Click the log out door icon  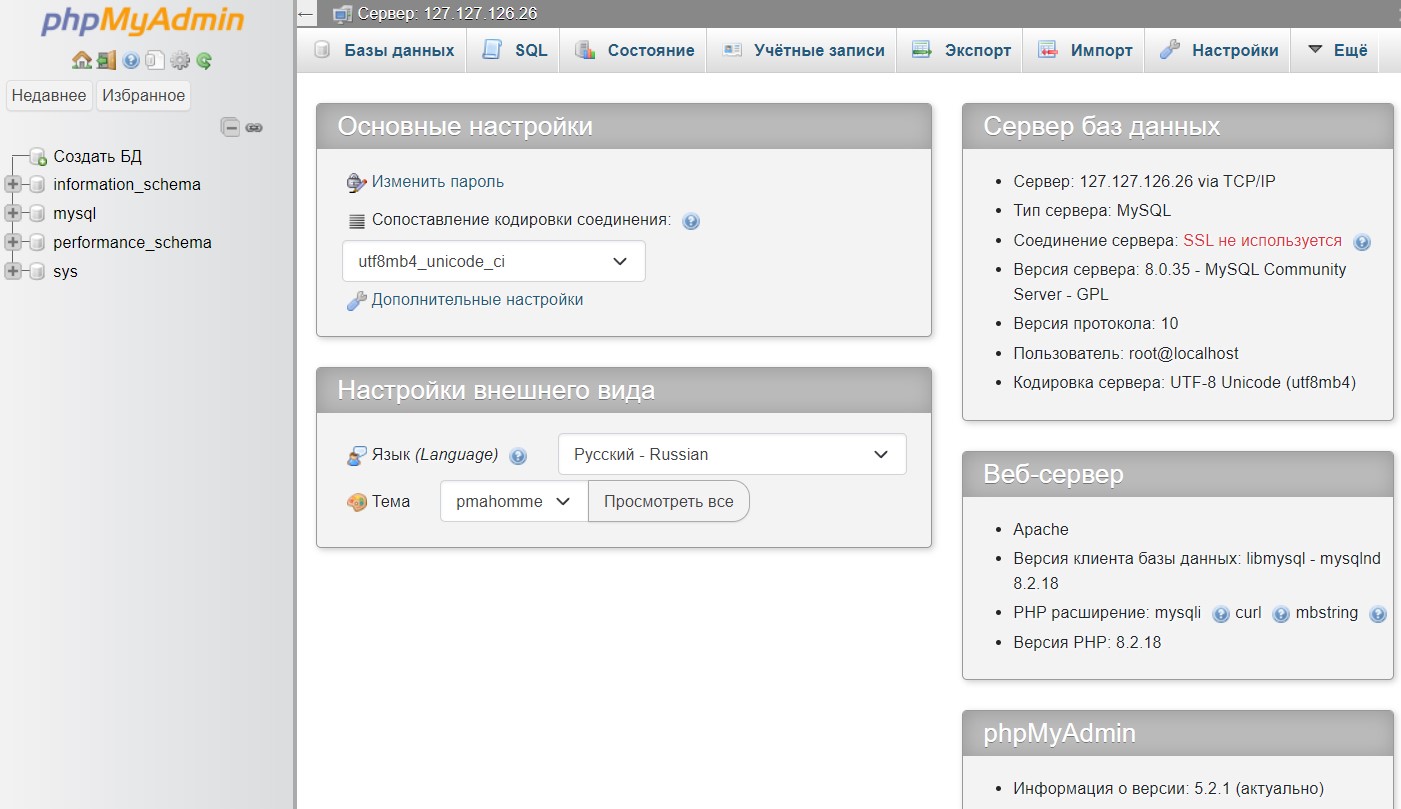(x=106, y=61)
